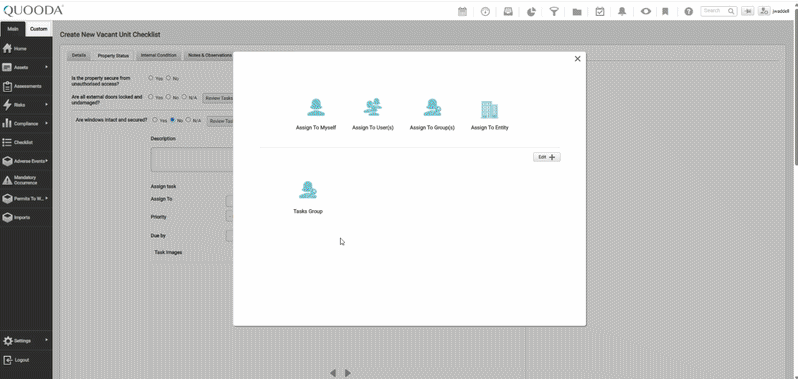Click Review Tasks for external doors
The height and width of the screenshot is (379, 798).
point(218,98)
